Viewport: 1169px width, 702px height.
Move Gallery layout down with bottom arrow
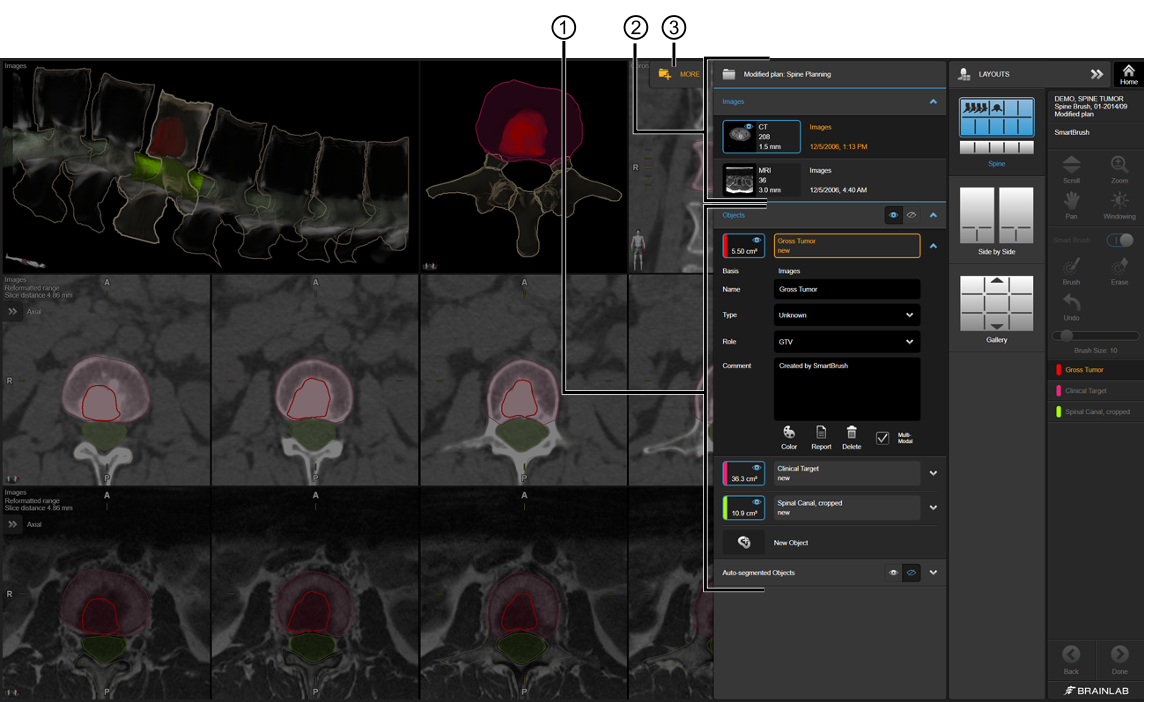997,326
